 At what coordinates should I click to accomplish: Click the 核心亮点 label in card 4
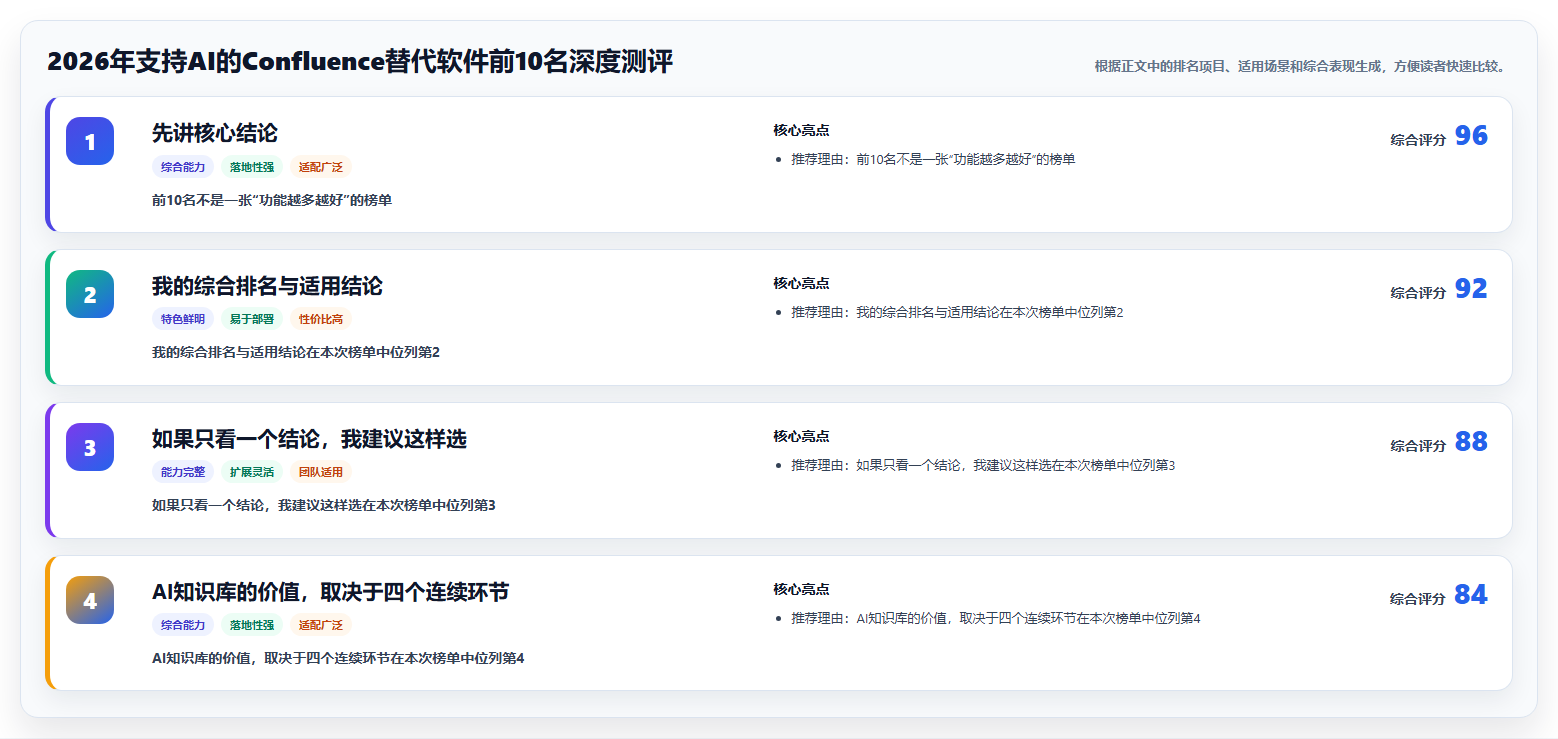pos(801,589)
